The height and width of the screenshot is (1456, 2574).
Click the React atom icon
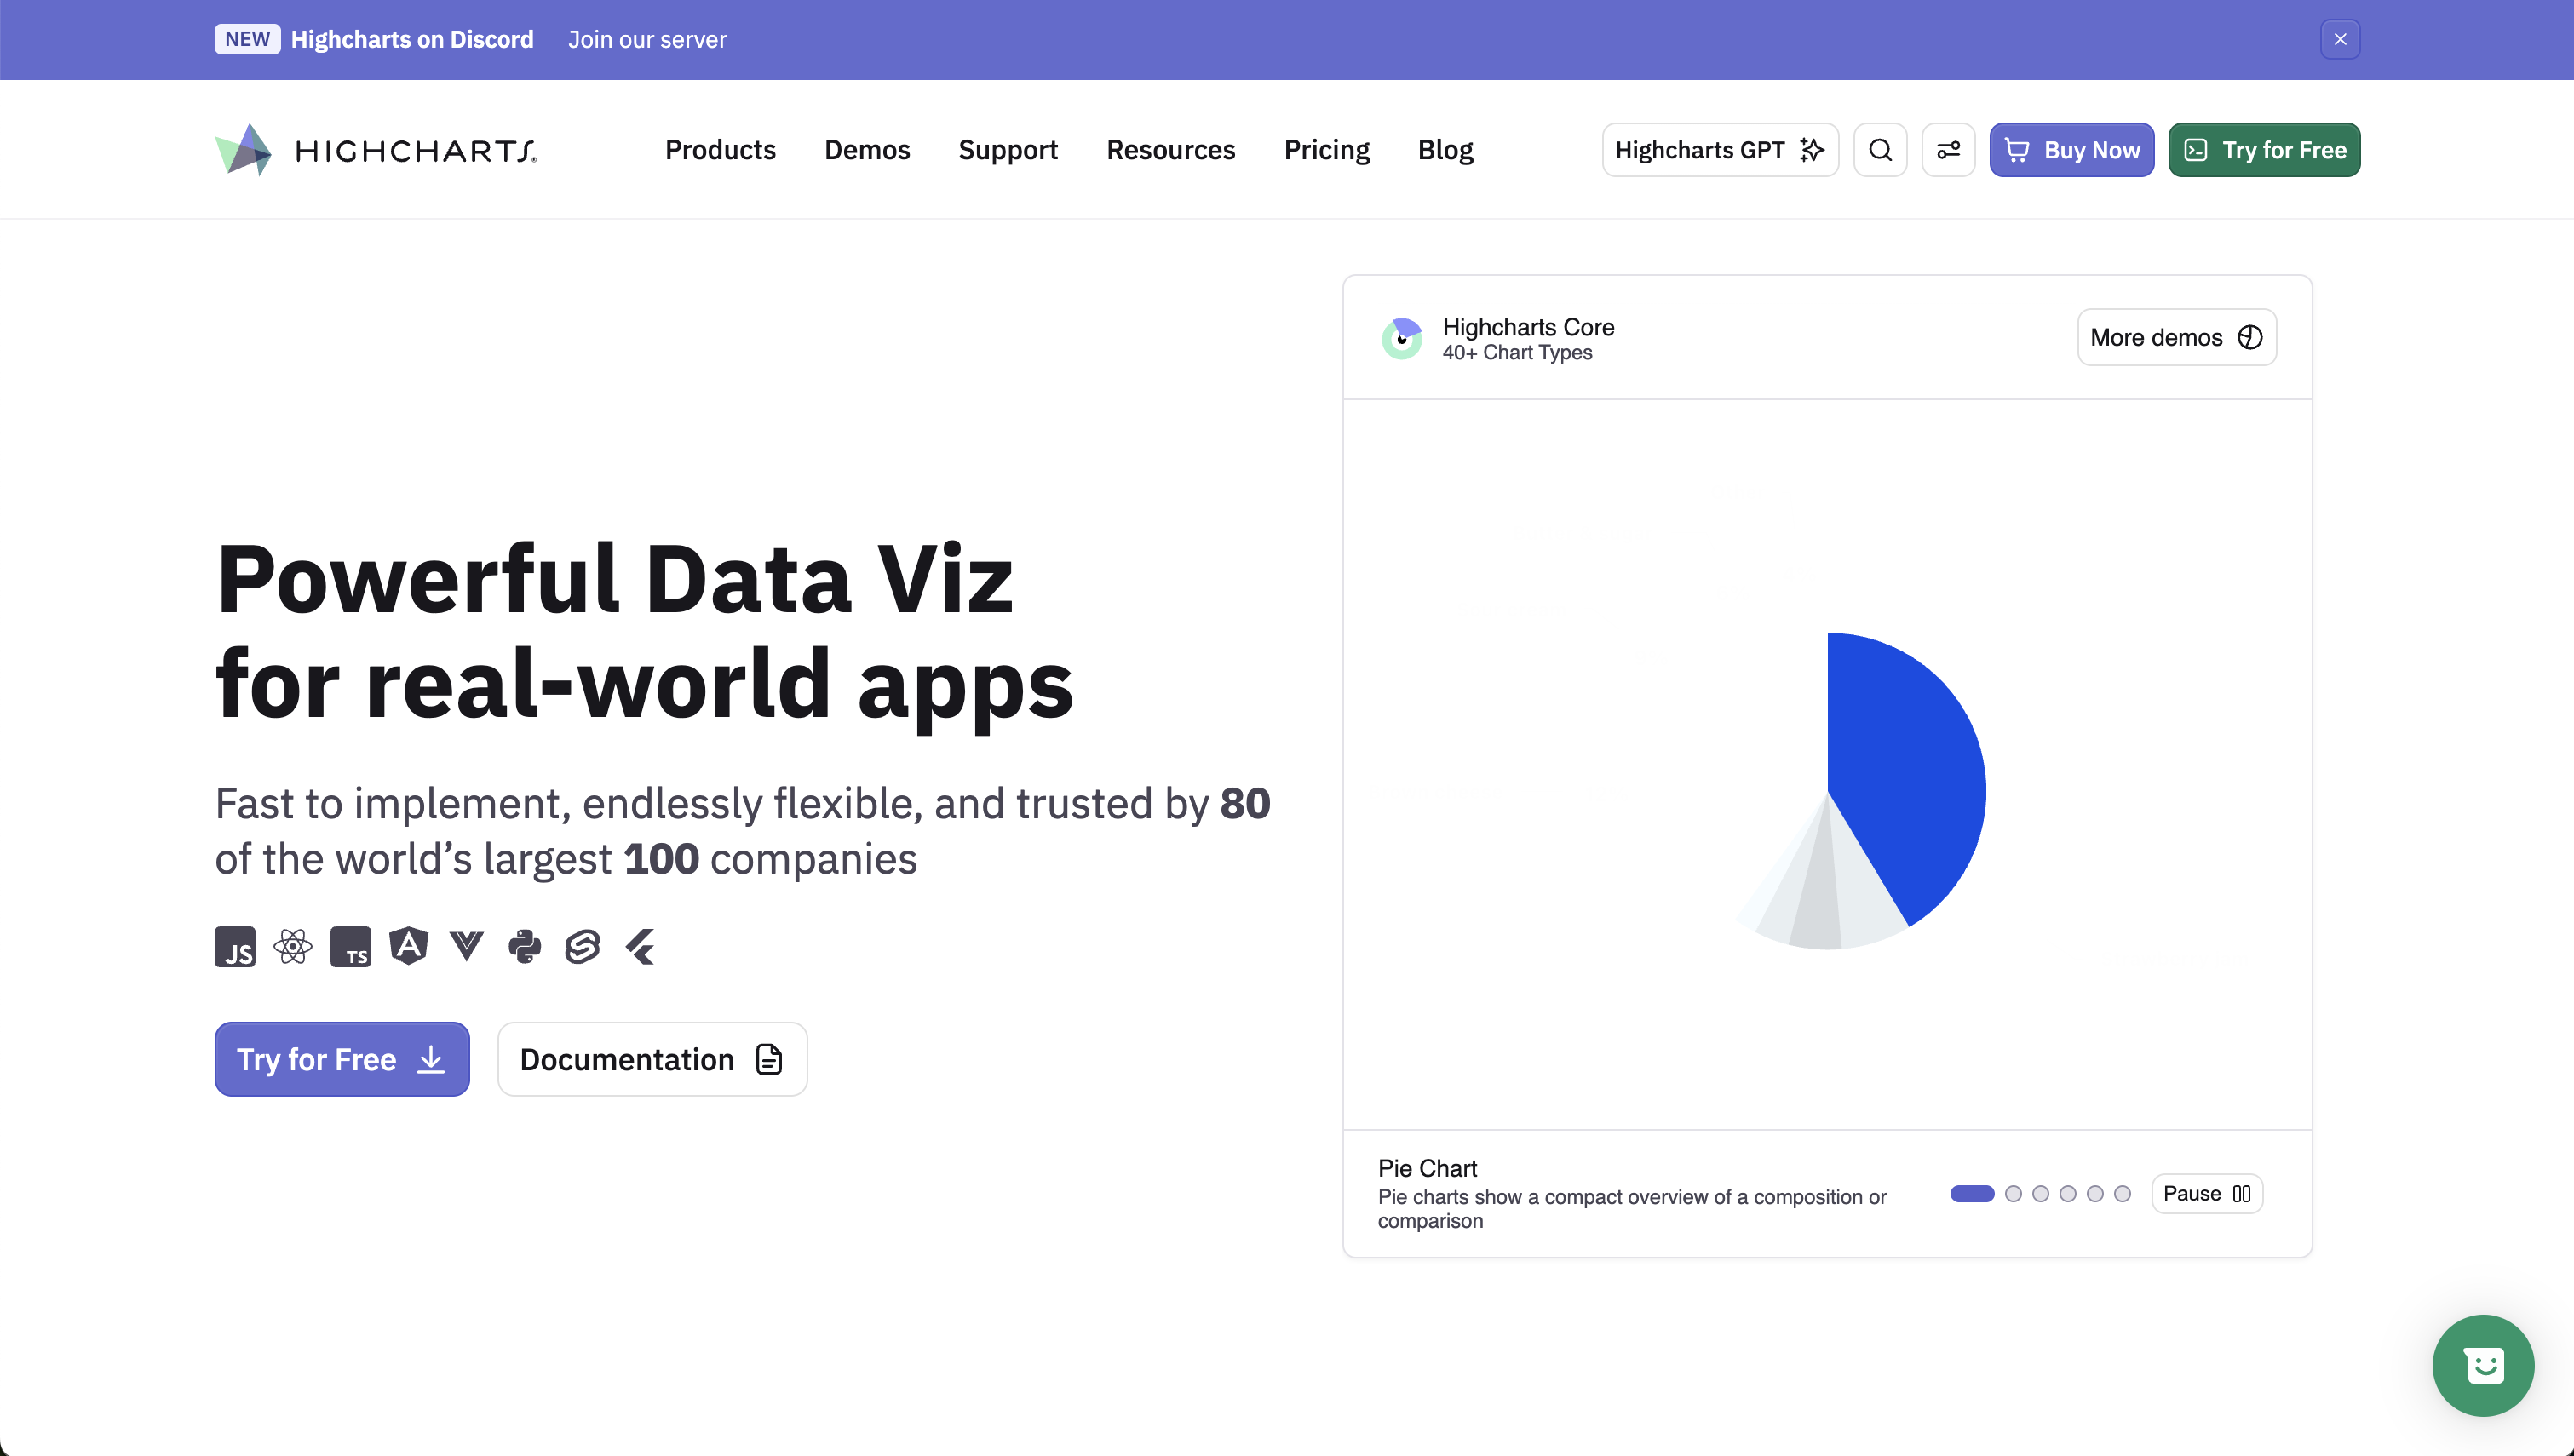tap(293, 946)
